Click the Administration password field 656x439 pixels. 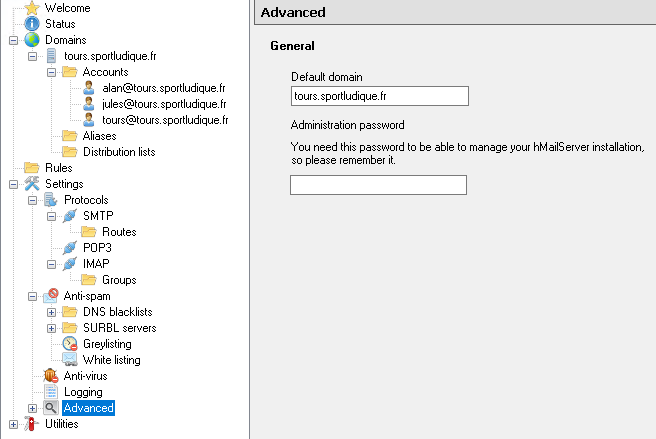coord(378,185)
